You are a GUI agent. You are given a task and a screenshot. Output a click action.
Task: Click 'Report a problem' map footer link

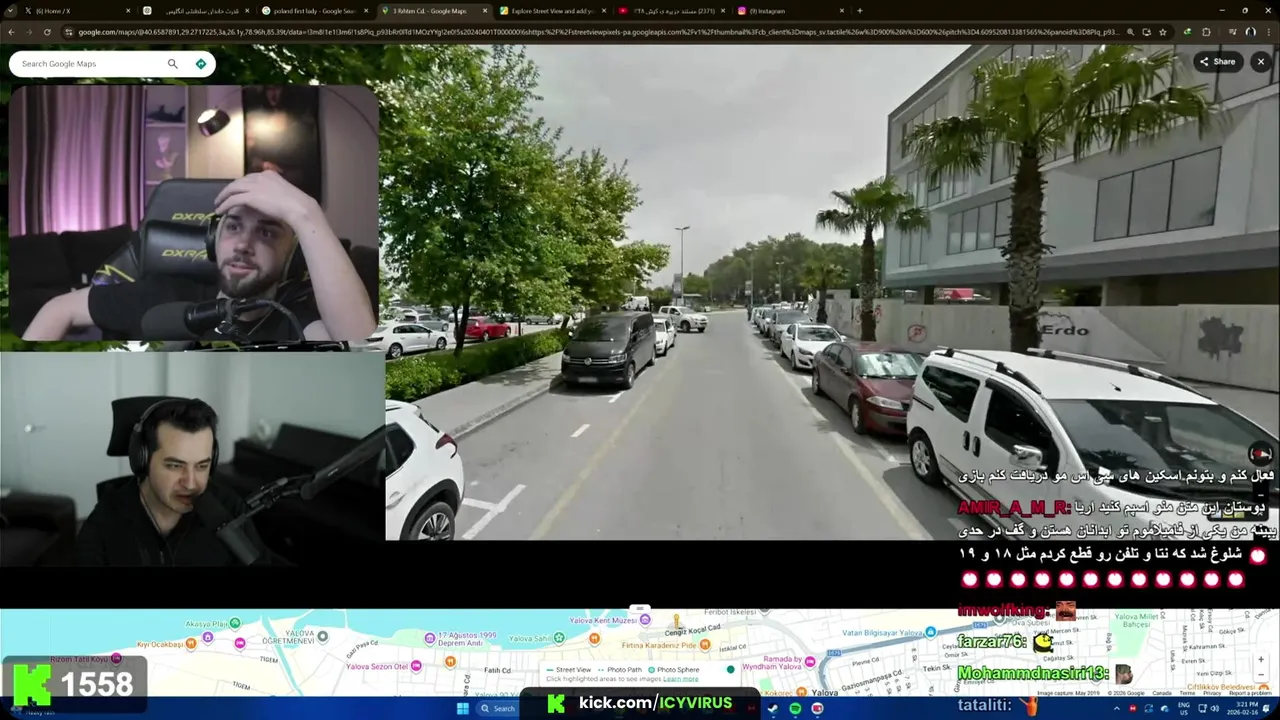(1251, 693)
